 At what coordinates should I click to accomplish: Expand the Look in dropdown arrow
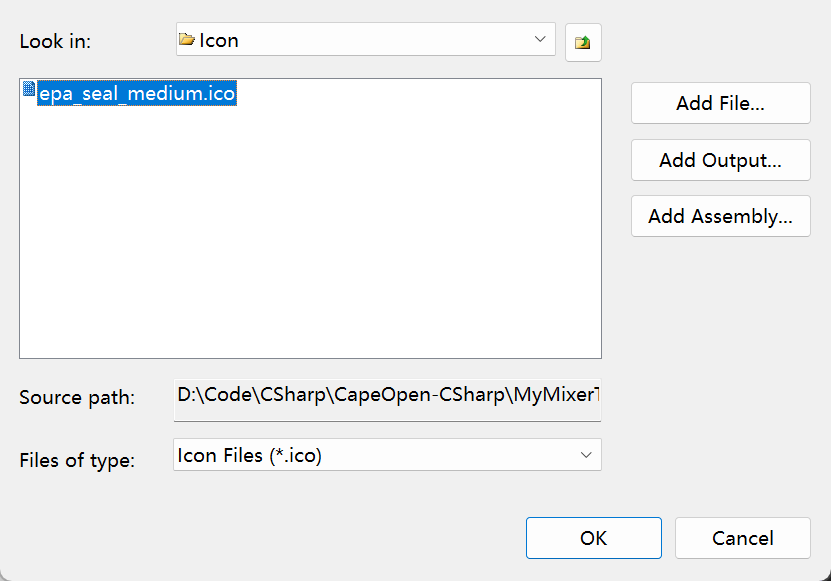540,39
